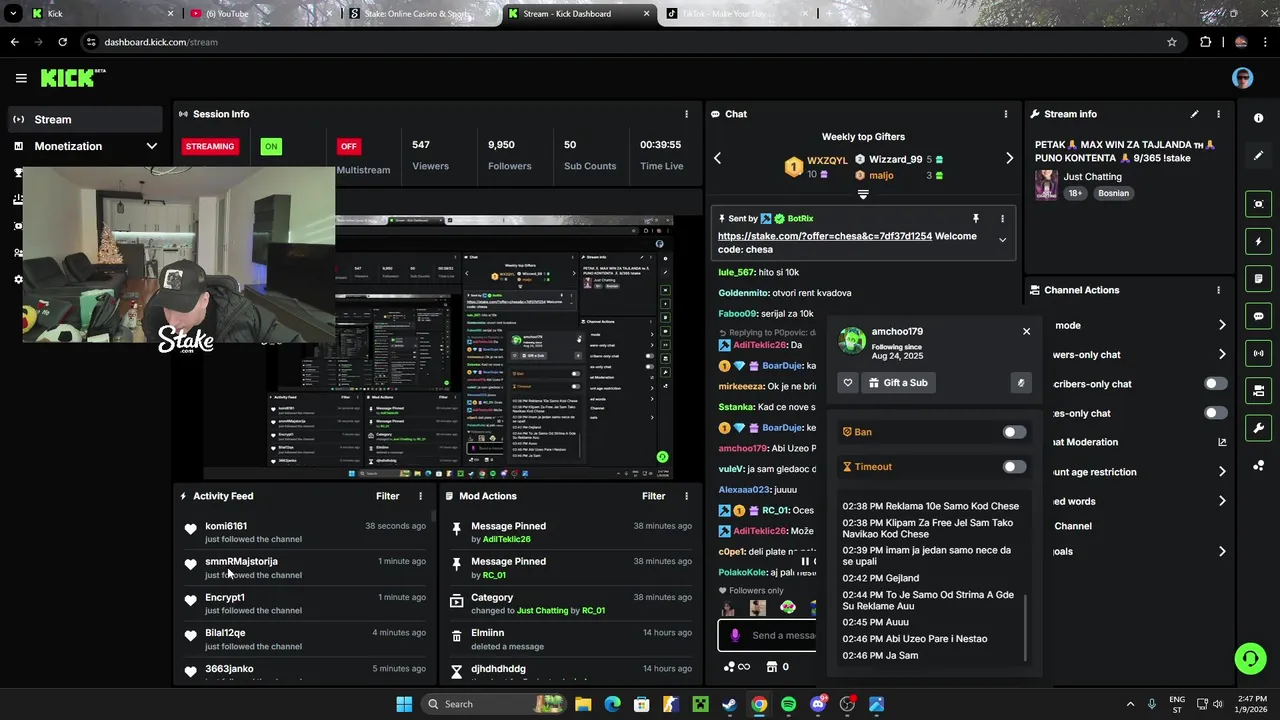
Task: Click the heart icon in amchoo179 user card
Action: tap(848, 382)
